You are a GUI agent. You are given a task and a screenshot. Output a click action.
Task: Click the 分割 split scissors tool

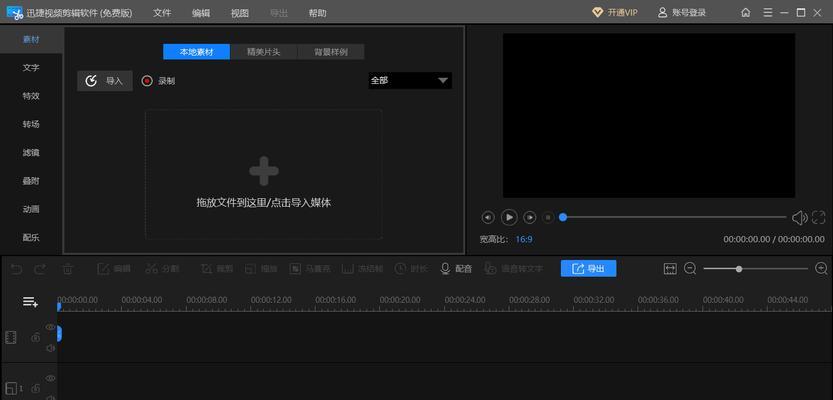[162, 269]
